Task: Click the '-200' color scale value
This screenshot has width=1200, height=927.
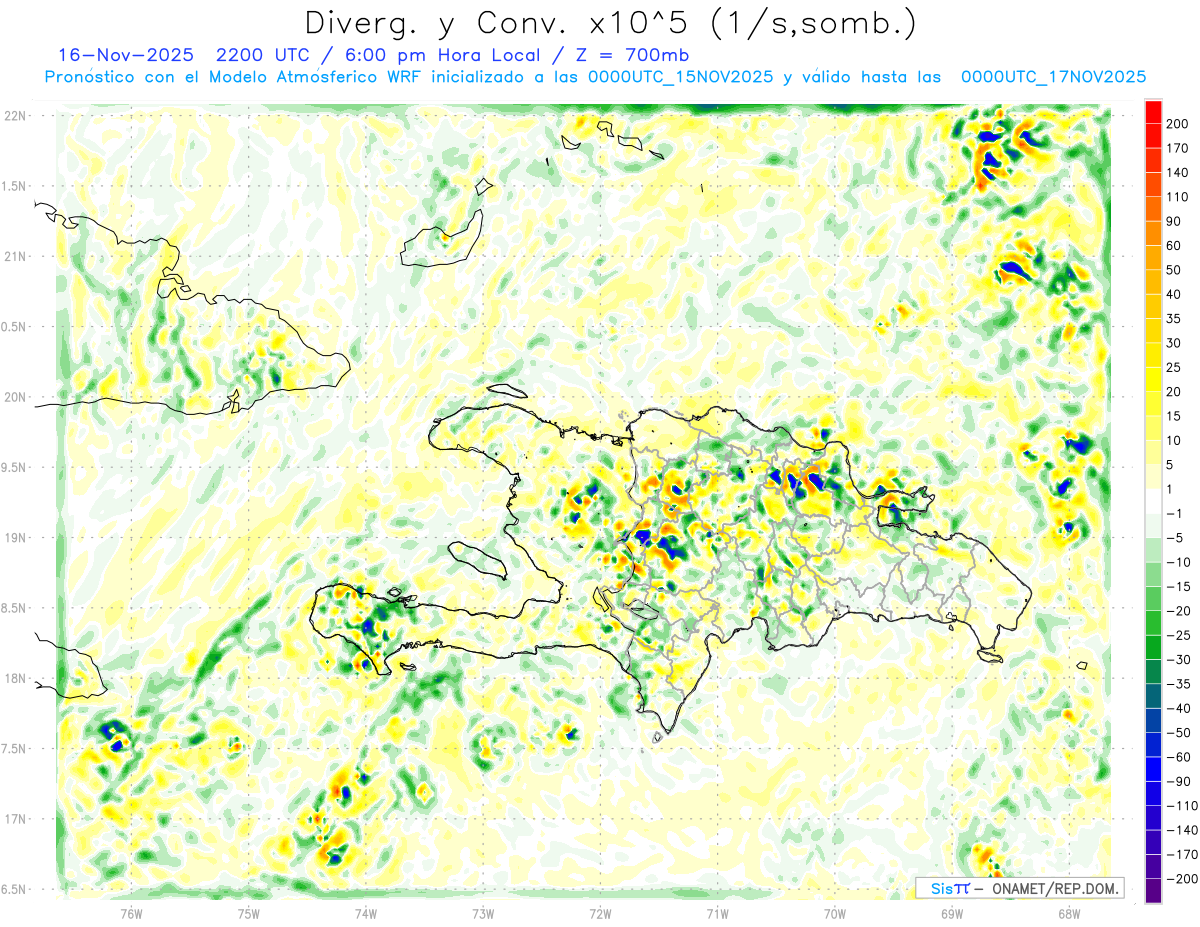Action: point(1183,878)
